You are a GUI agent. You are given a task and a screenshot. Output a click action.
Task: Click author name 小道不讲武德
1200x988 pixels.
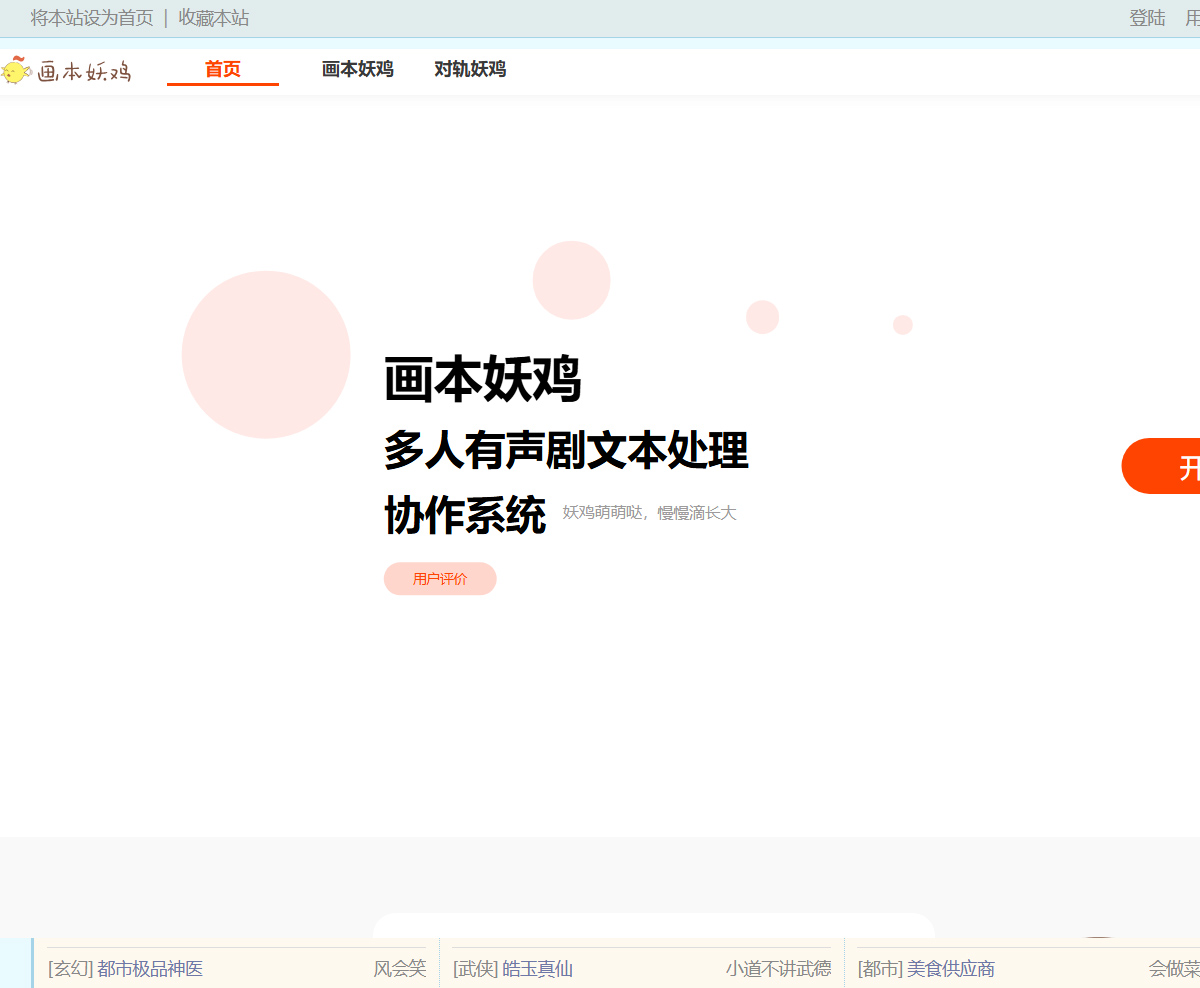(778, 969)
